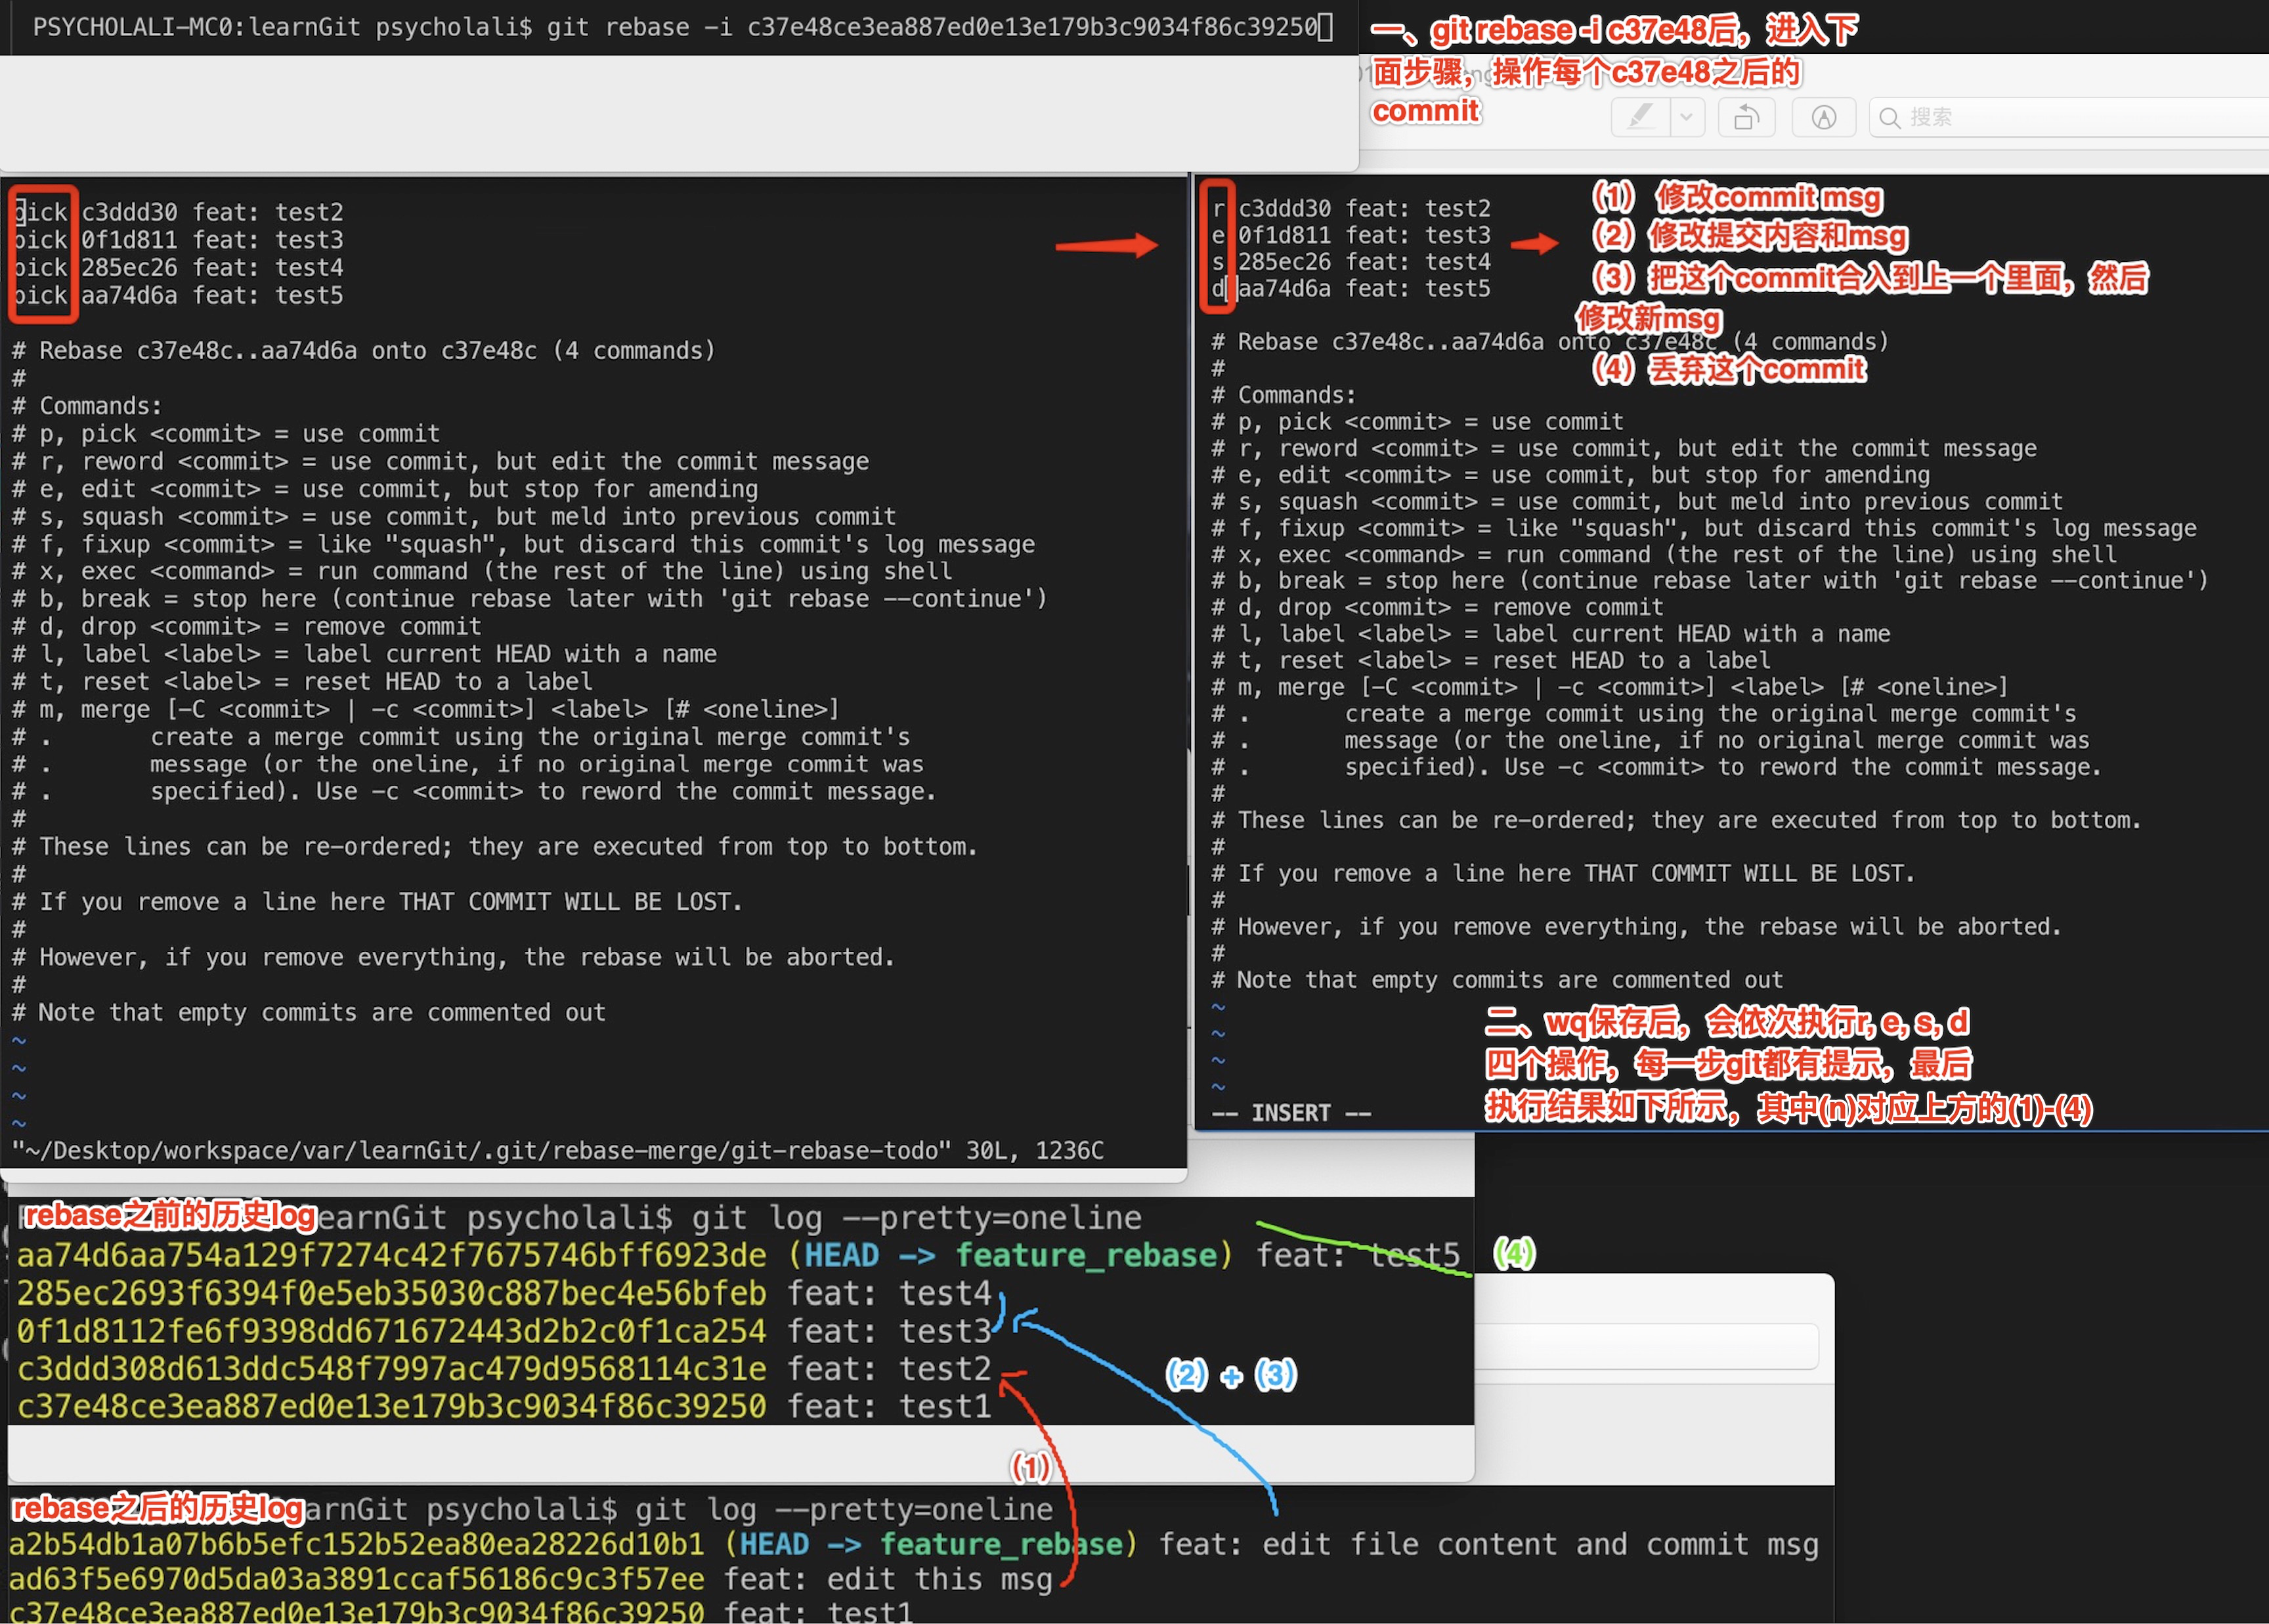2269x1624 pixels.
Task: Click feature_rebase branch label in pre-rebase log
Action: point(1086,1255)
